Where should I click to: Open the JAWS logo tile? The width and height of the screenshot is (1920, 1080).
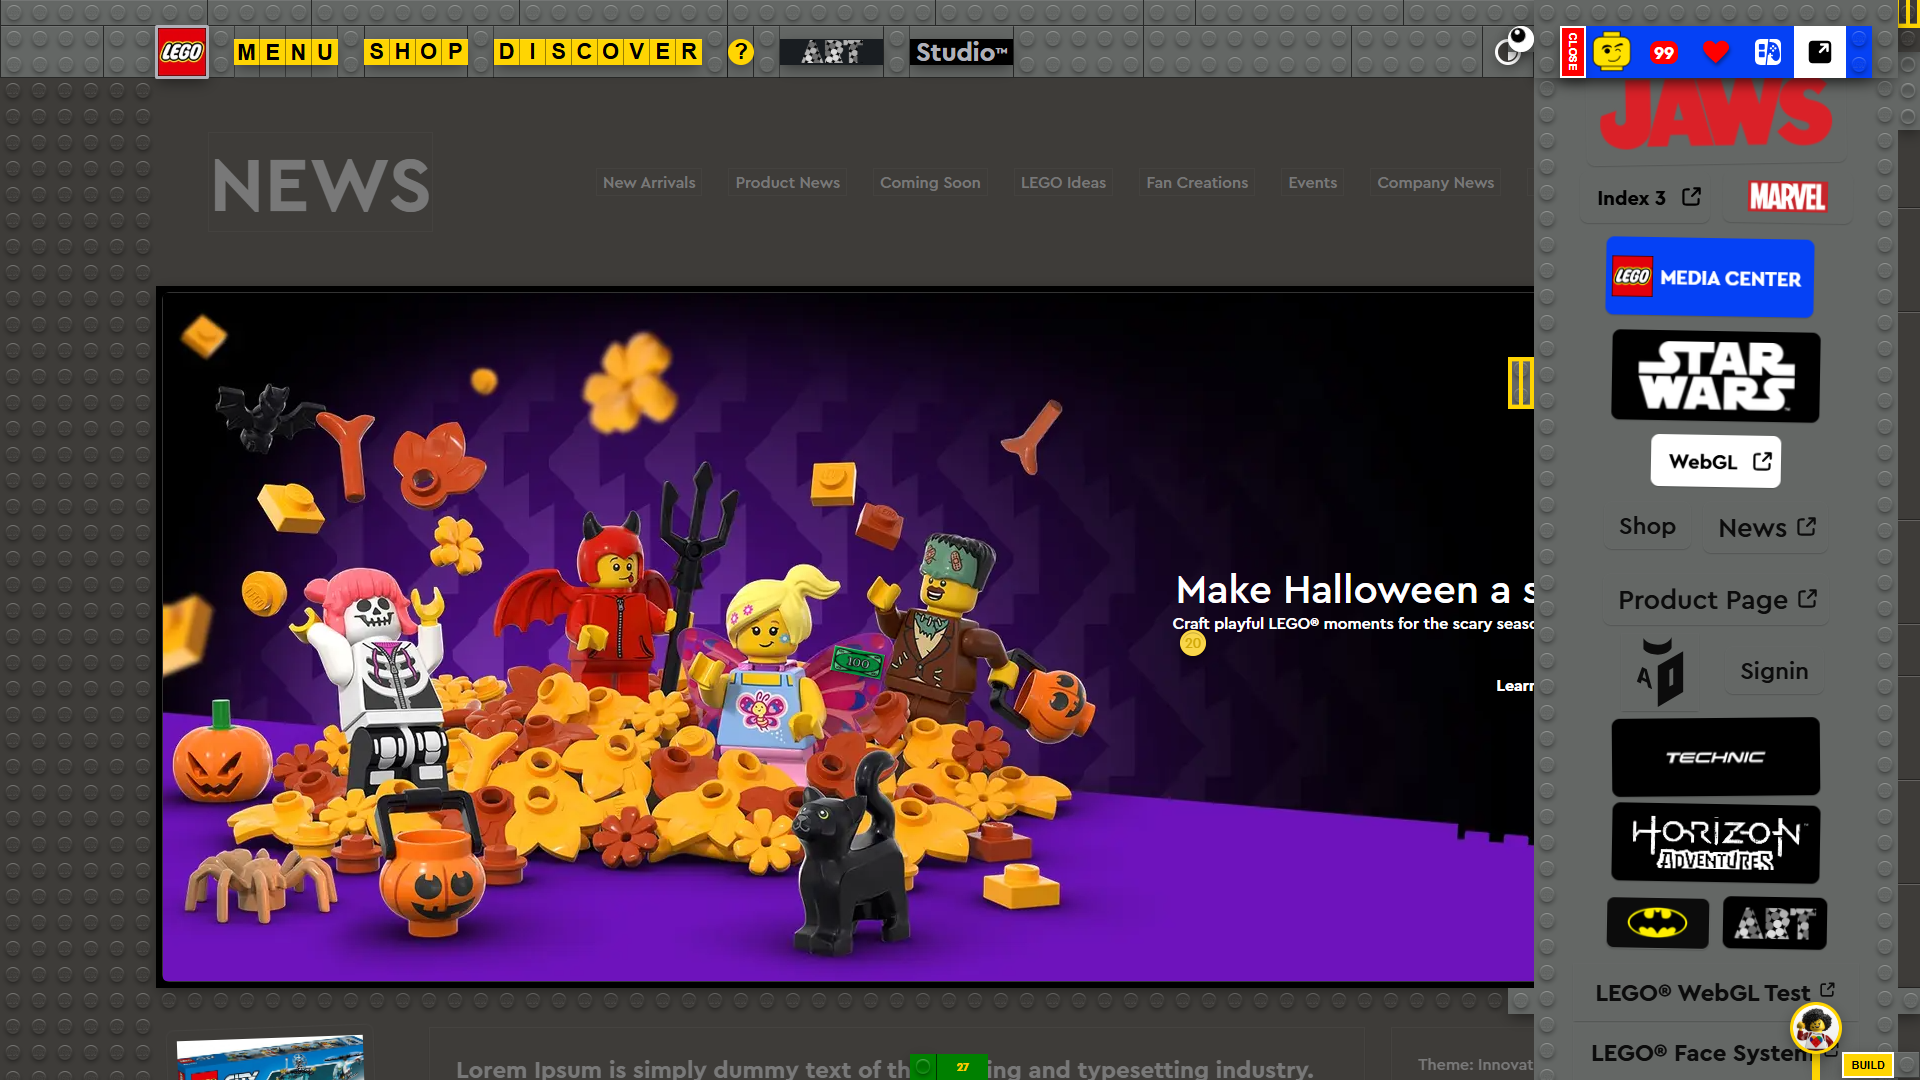coord(1716,114)
